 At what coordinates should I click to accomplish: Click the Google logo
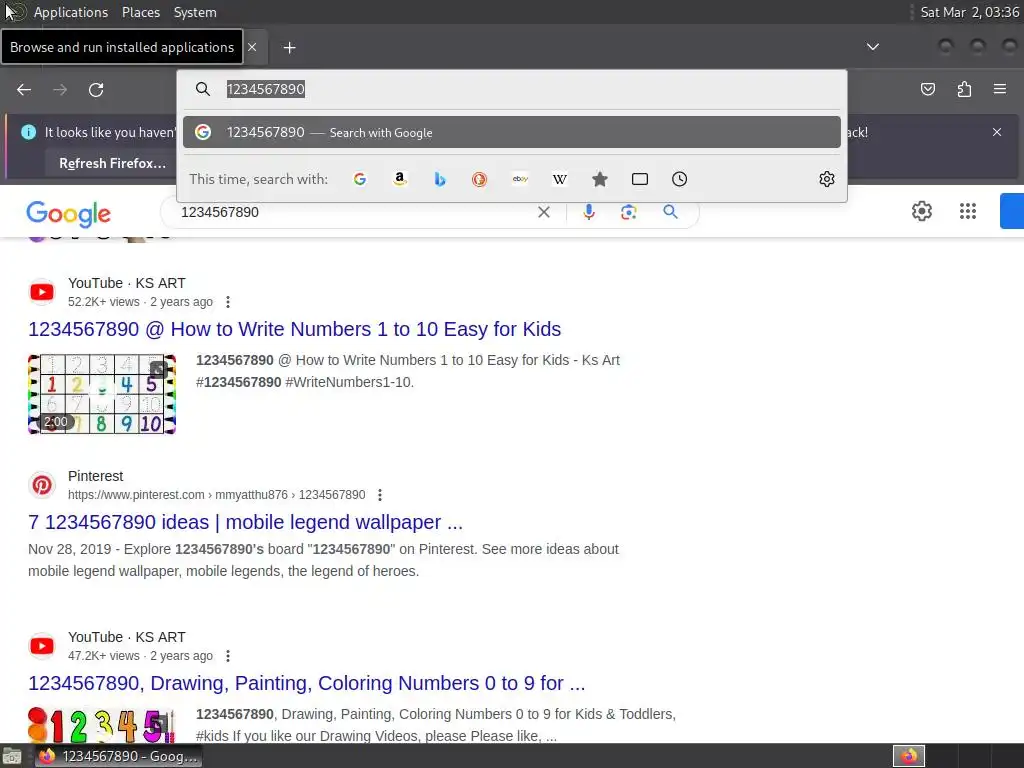coord(69,214)
